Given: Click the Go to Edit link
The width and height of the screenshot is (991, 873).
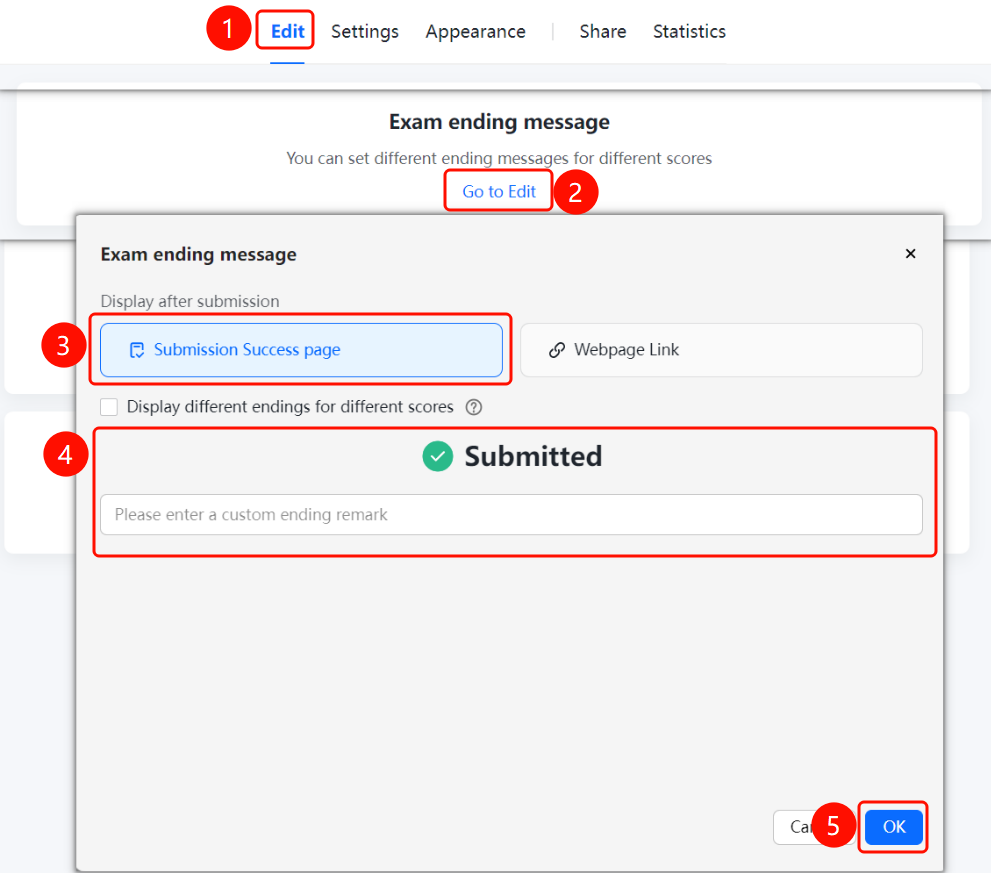Looking at the screenshot, I should tap(499, 191).
